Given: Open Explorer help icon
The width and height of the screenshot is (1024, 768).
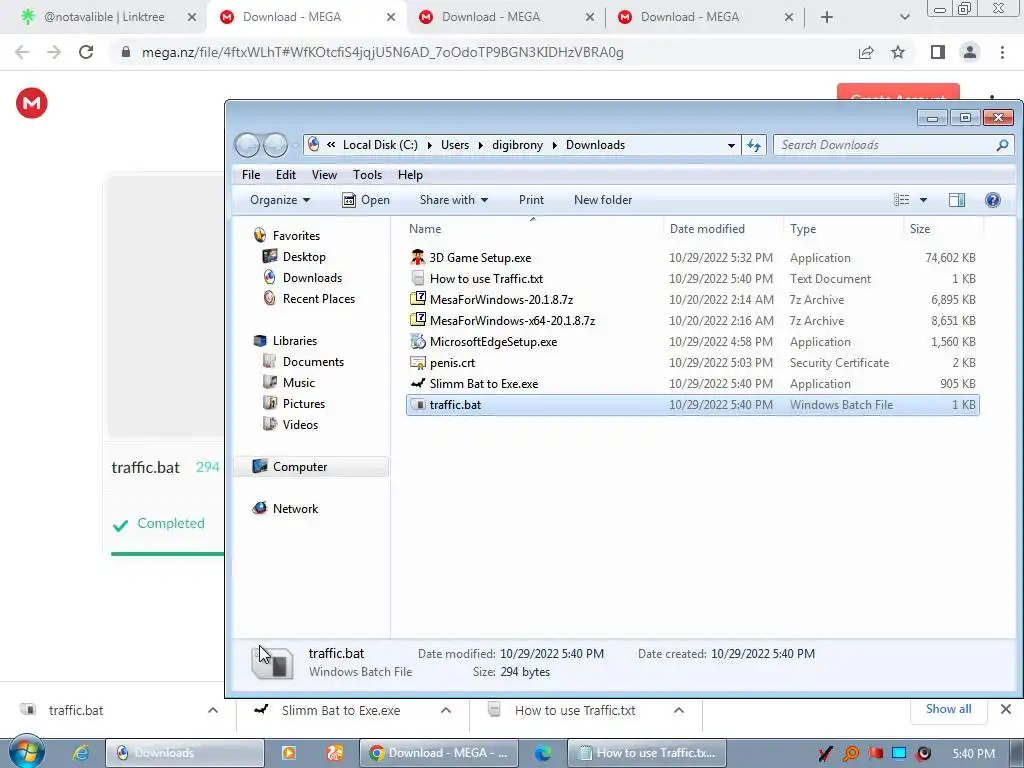Looking at the screenshot, I should coord(993,200).
